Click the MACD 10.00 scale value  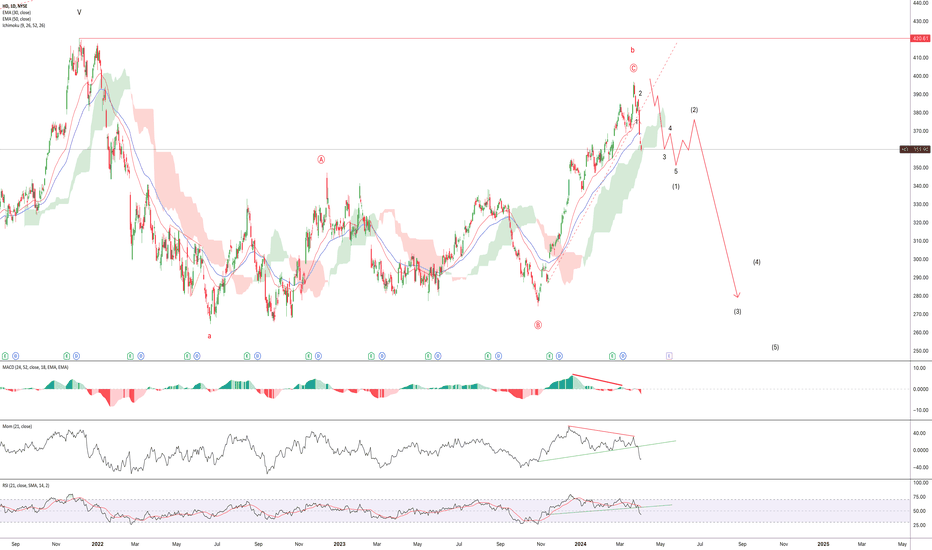[922, 368]
